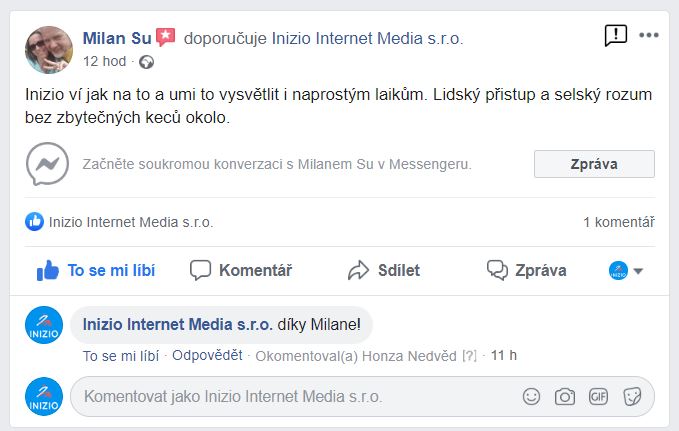Toggle "To se mi líbí" on the post
Screen dimensions: 679x431
pos(96,270)
